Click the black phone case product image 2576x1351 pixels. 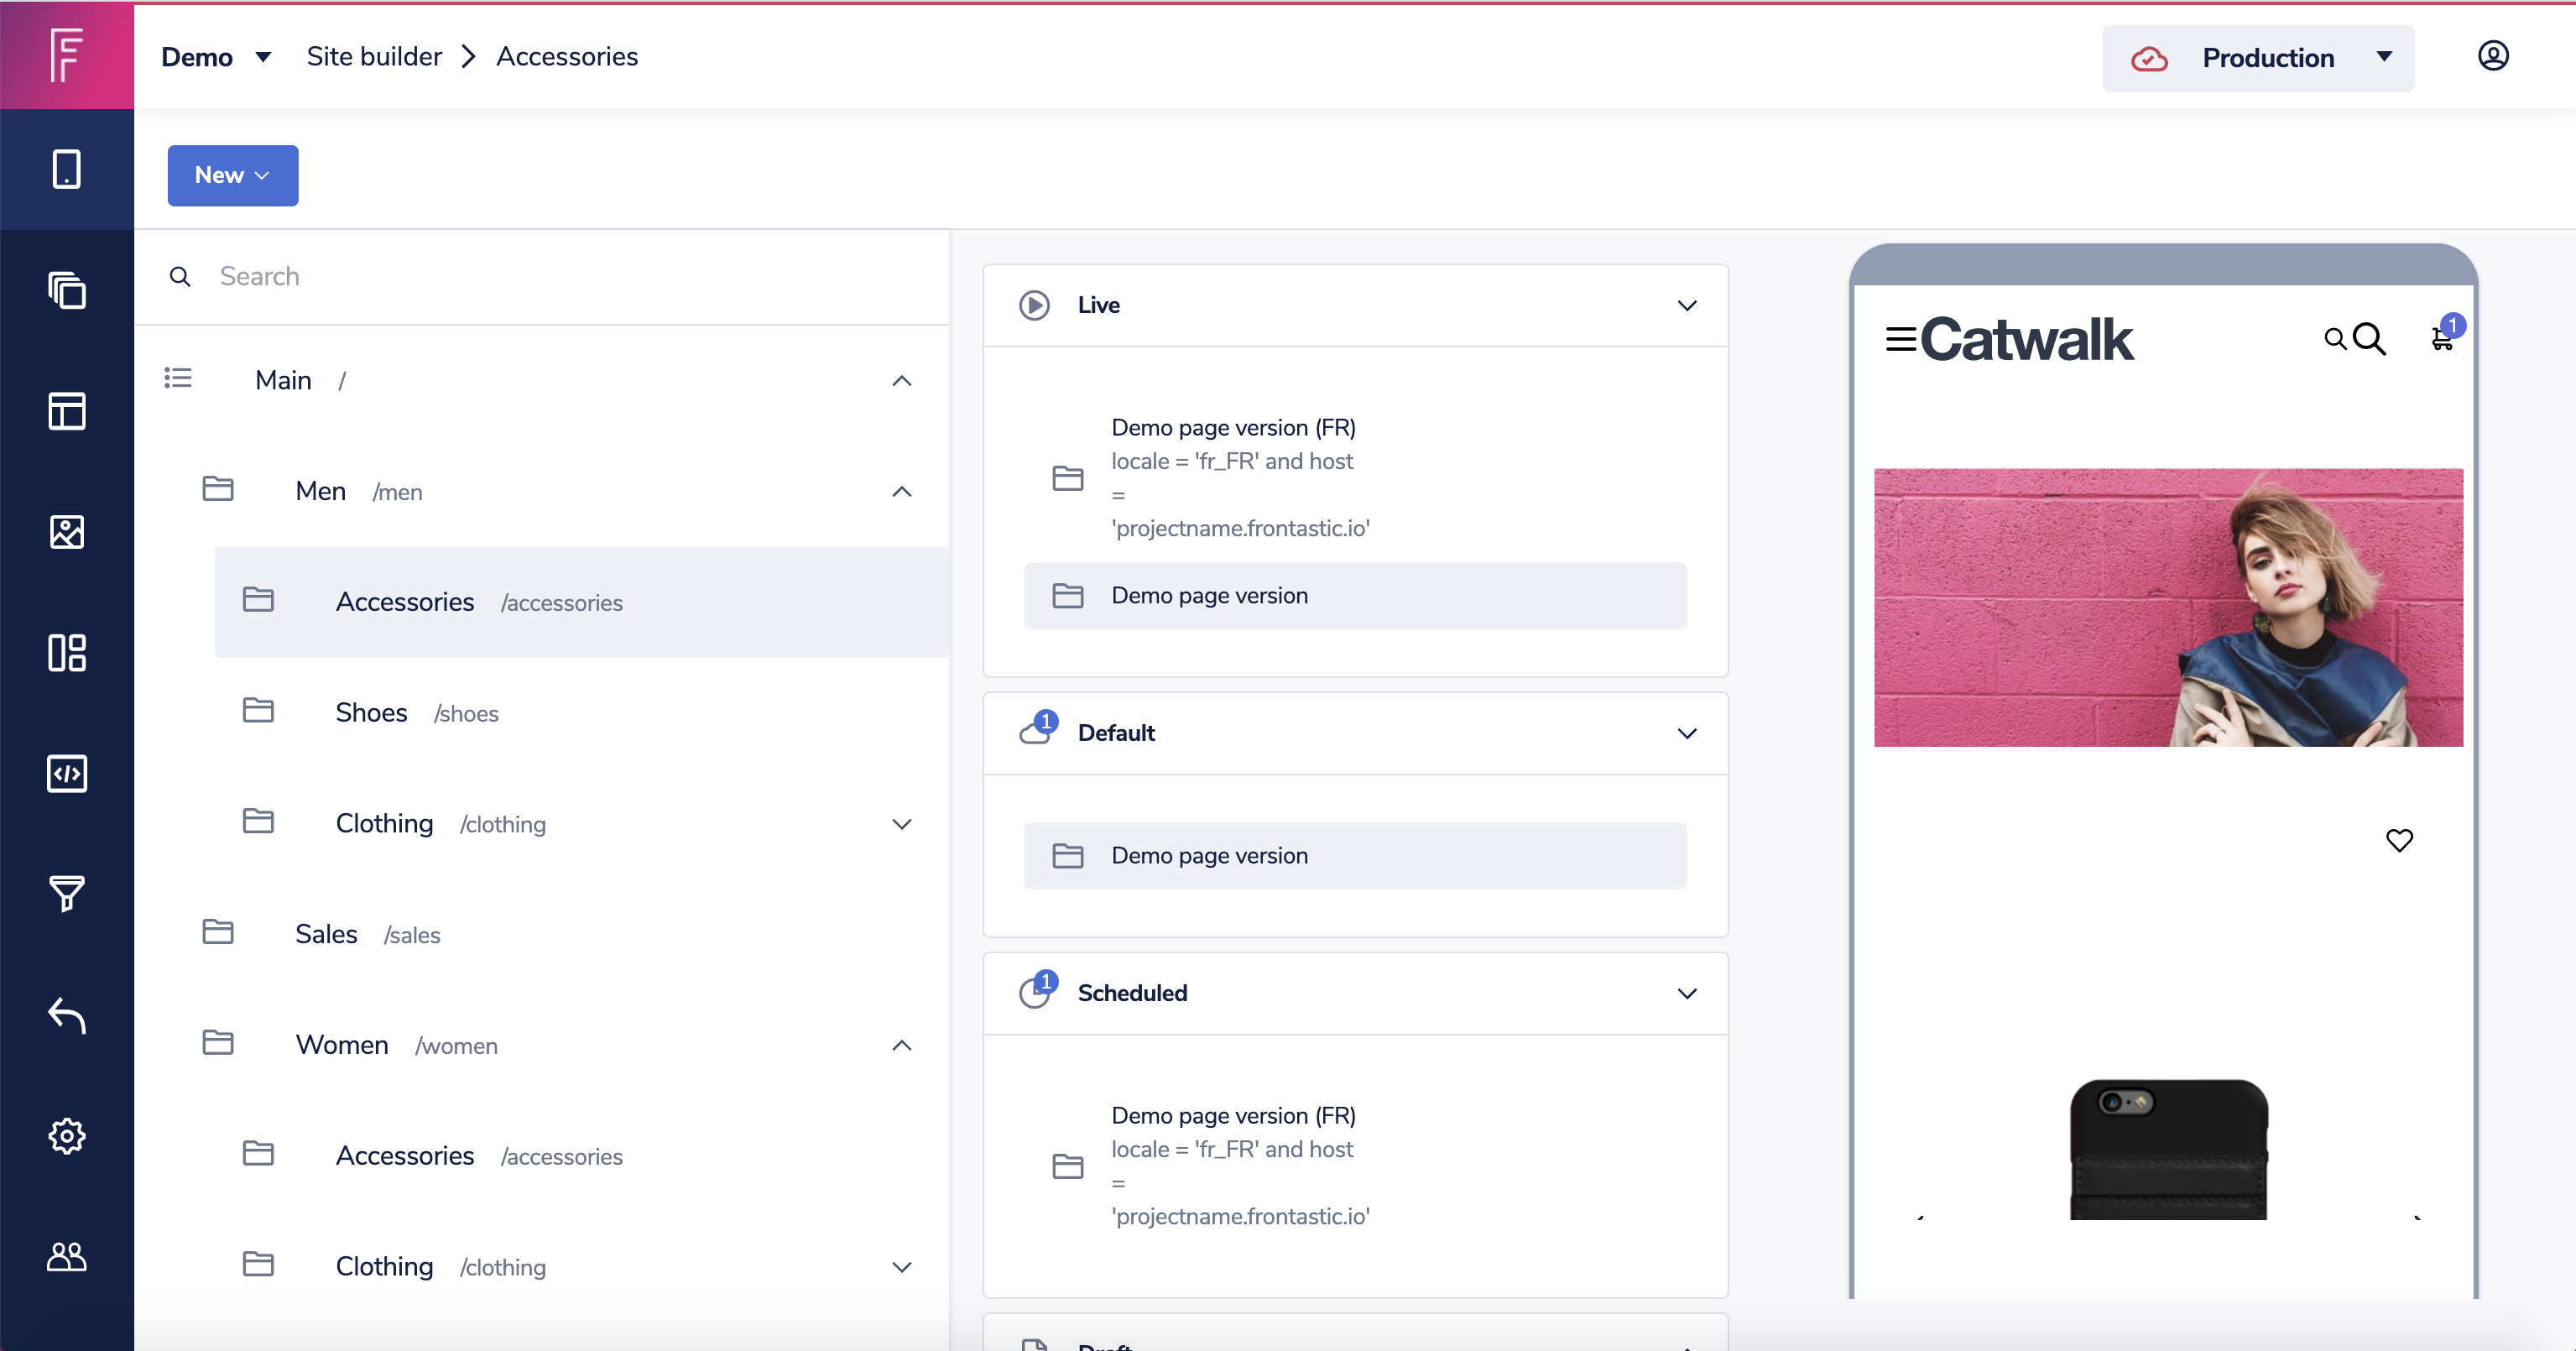click(2168, 1148)
